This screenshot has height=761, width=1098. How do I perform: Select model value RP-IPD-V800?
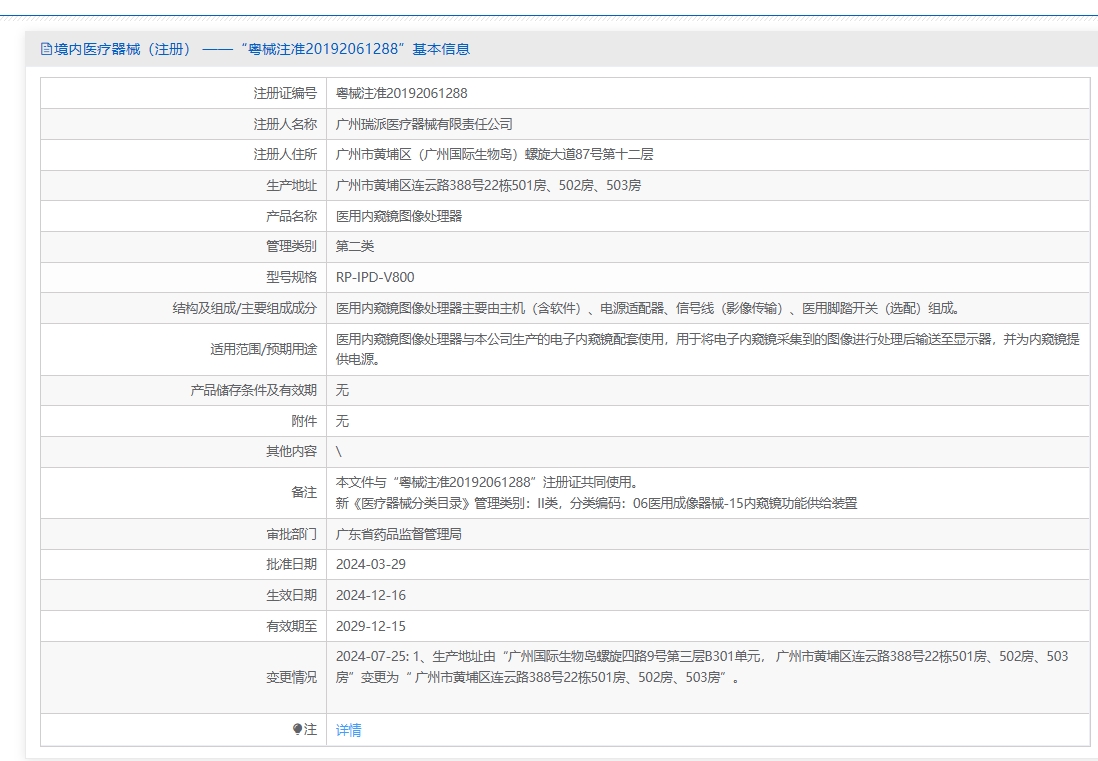tap(375, 277)
